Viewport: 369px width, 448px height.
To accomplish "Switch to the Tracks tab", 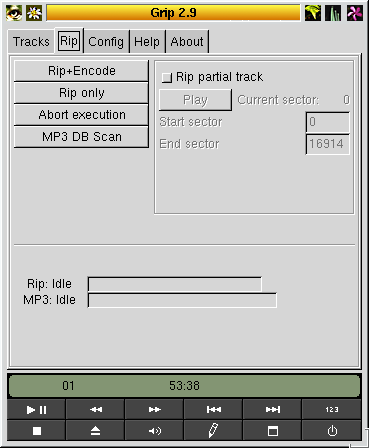I will pos(31,42).
